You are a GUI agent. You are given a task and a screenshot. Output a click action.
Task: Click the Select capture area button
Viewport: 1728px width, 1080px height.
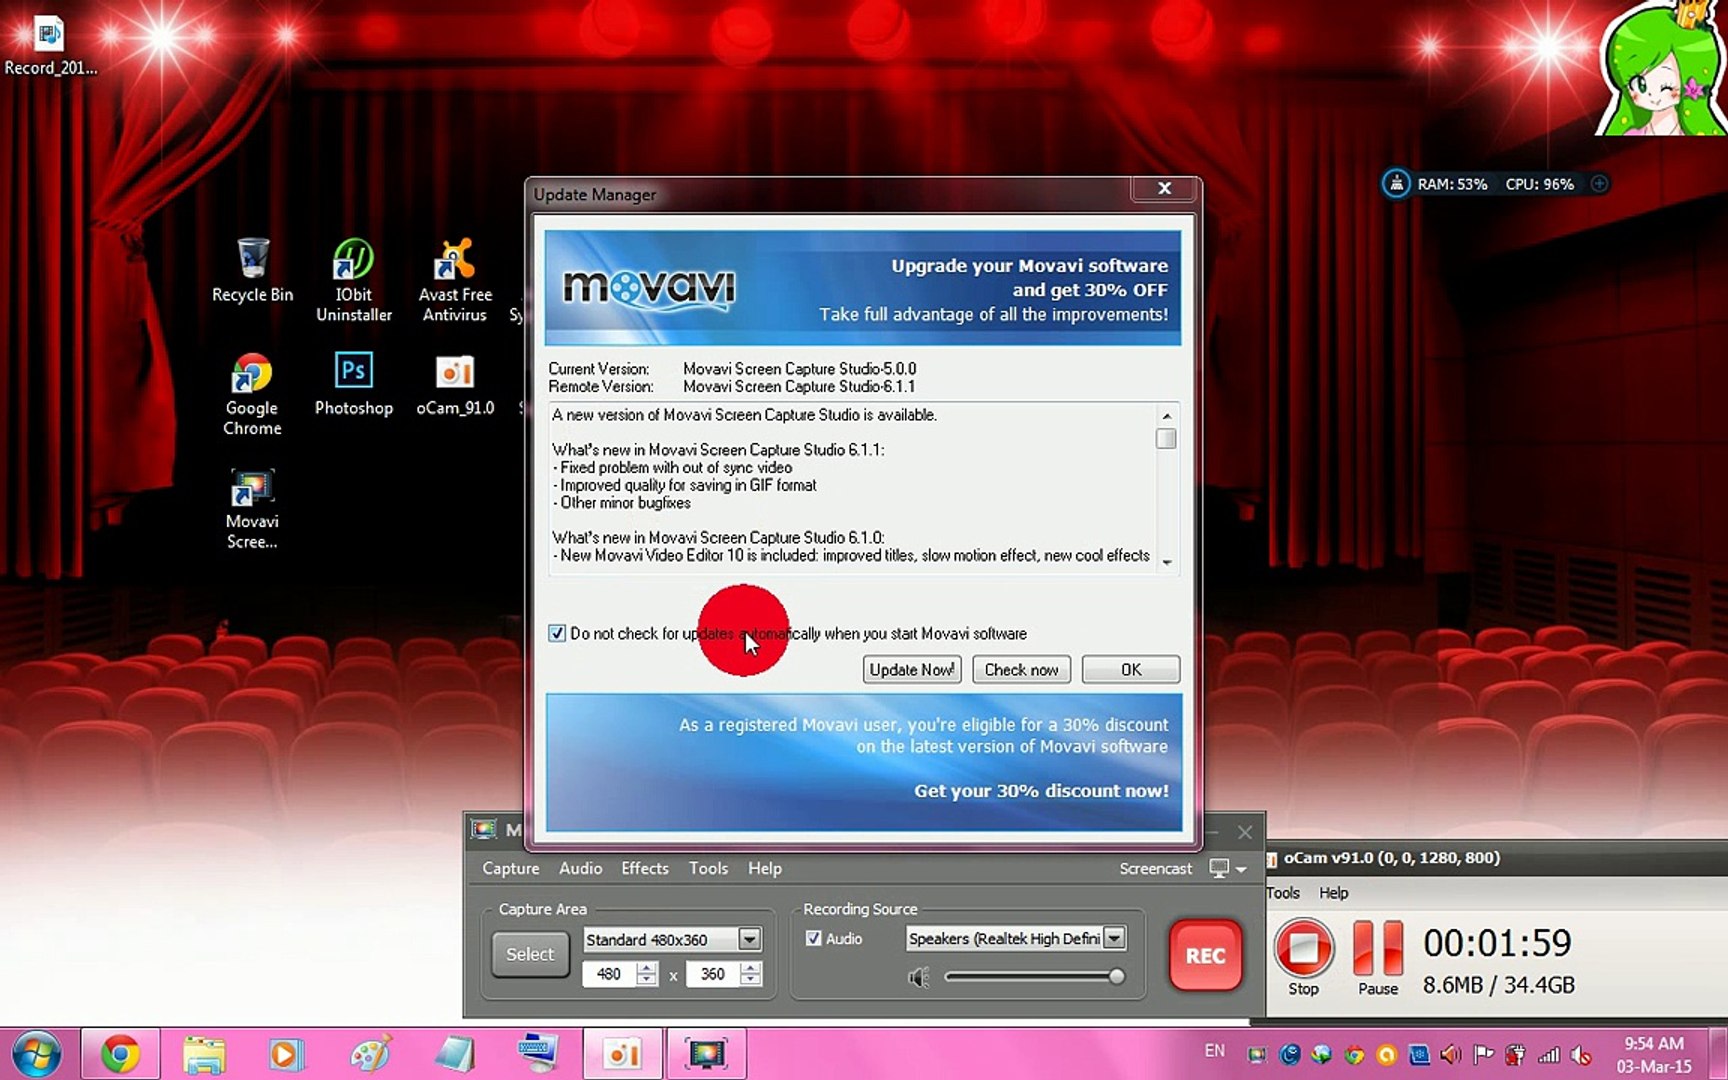click(530, 954)
